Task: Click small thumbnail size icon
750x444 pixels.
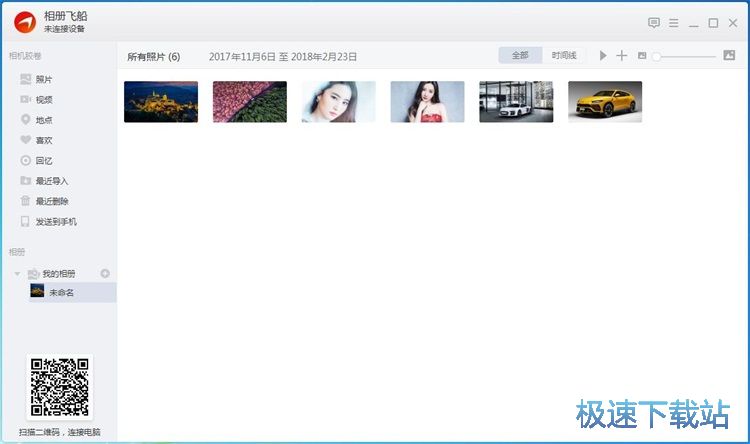Action: pos(642,56)
